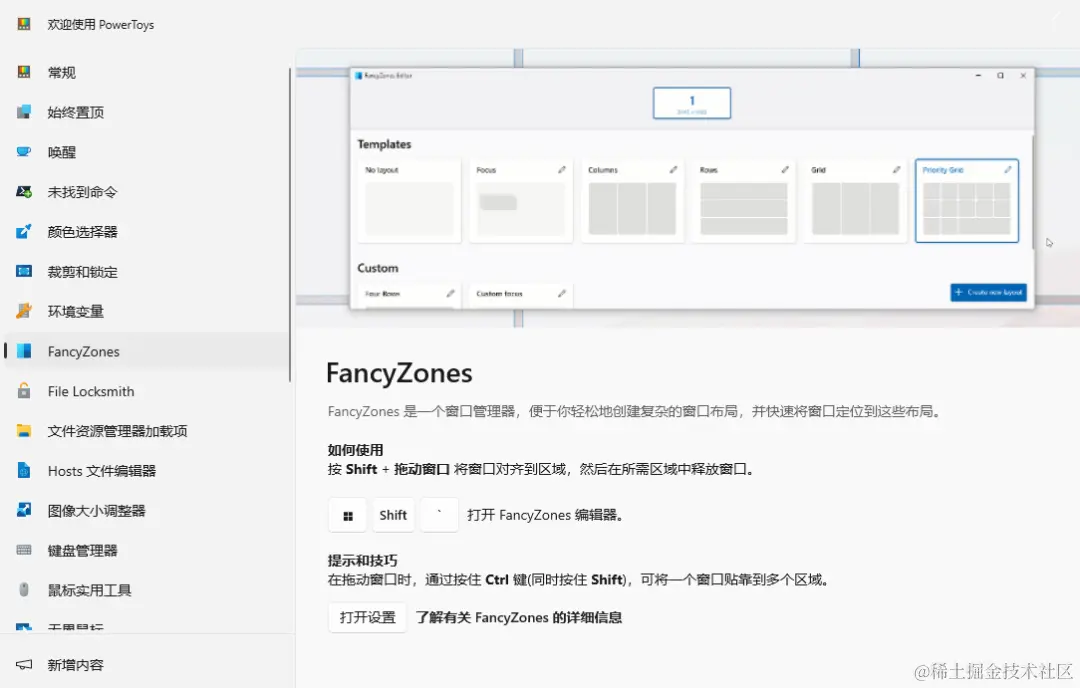
Task: Open the File Locksmith module icon
Action: point(24,391)
